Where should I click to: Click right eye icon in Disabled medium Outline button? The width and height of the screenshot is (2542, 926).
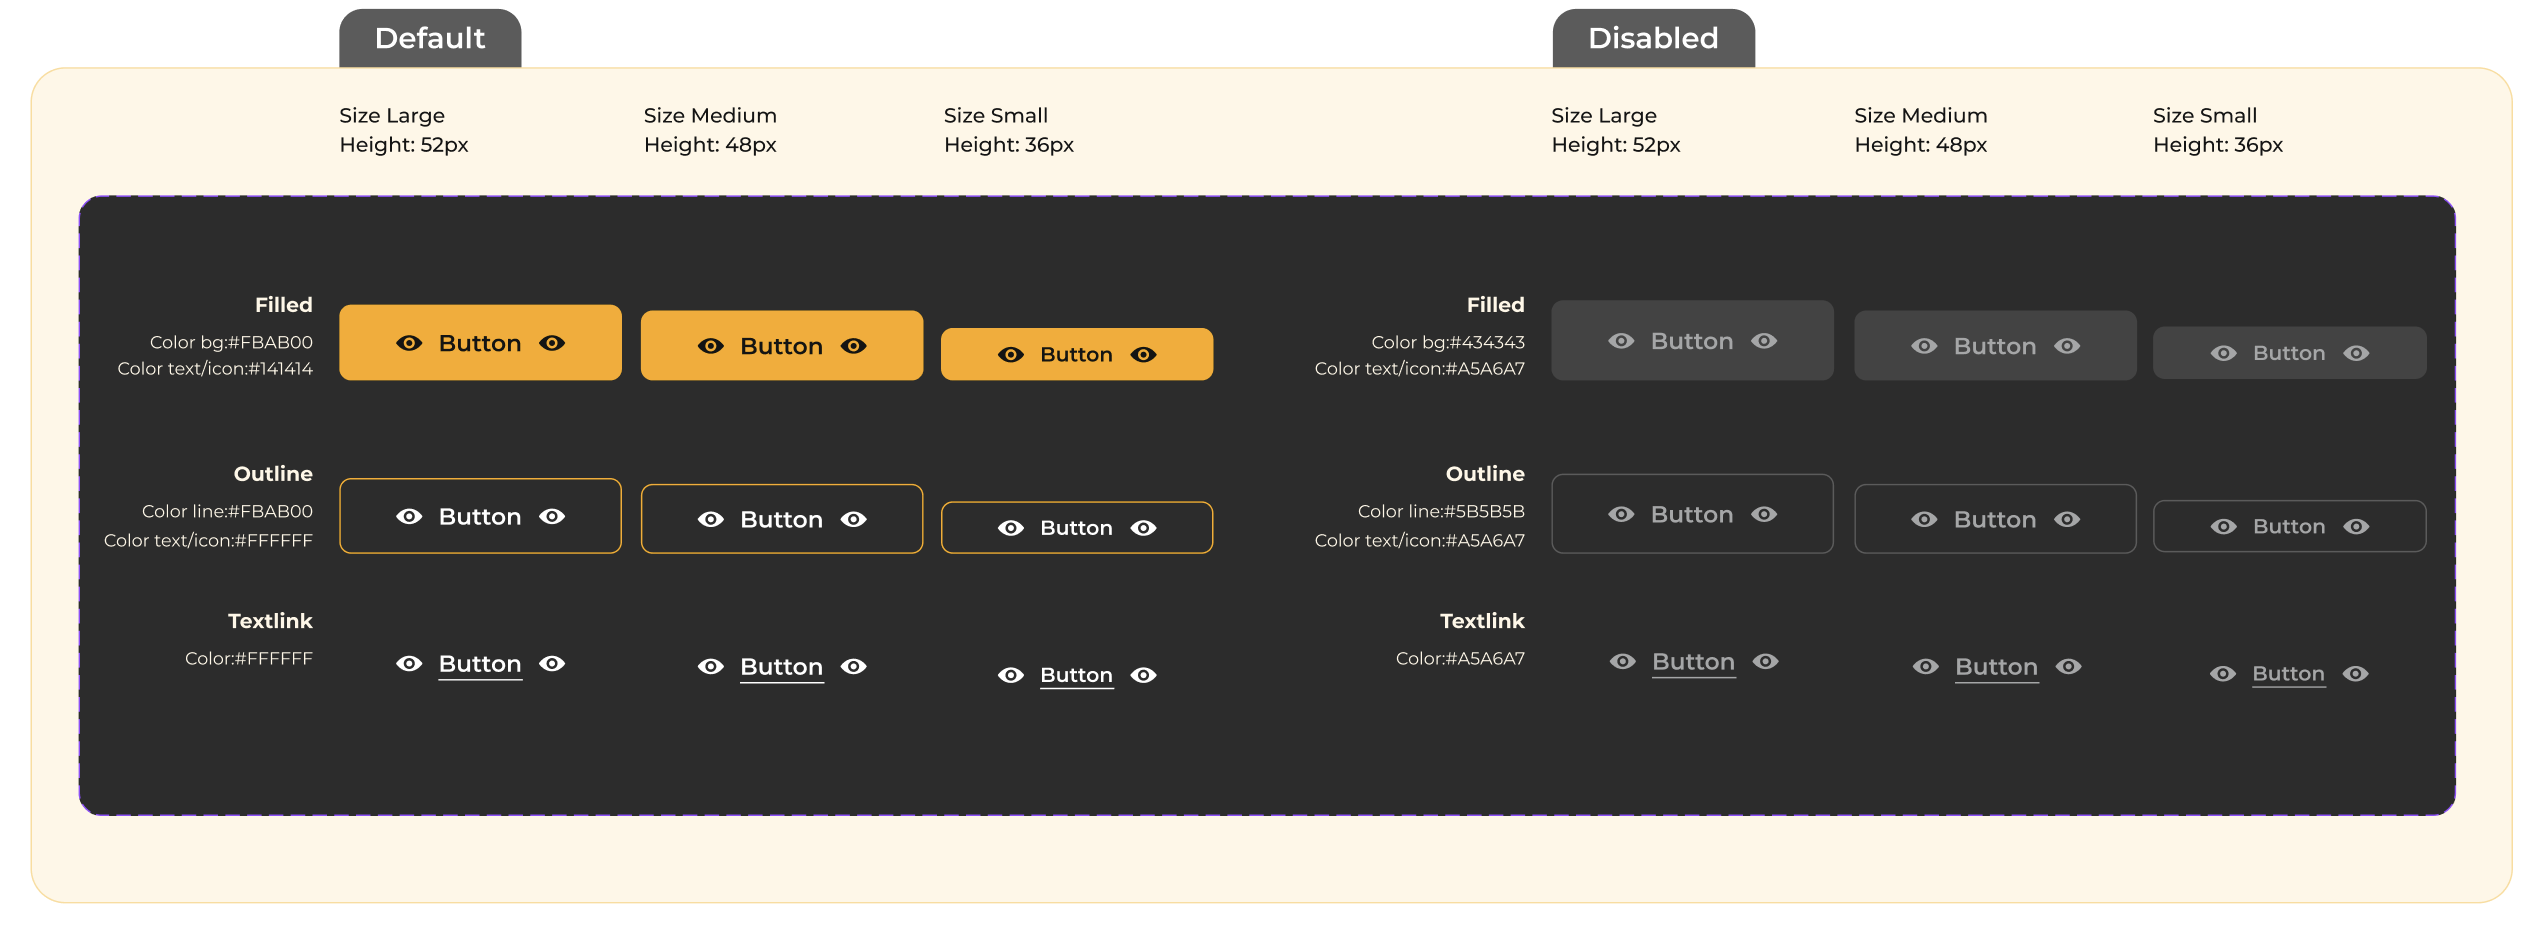(x=2067, y=519)
